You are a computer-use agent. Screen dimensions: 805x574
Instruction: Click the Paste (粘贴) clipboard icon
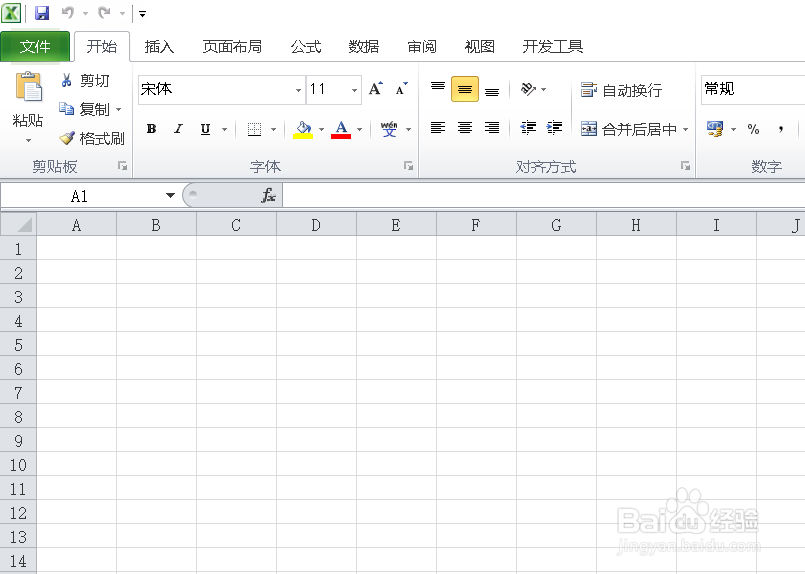pos(29,87)
